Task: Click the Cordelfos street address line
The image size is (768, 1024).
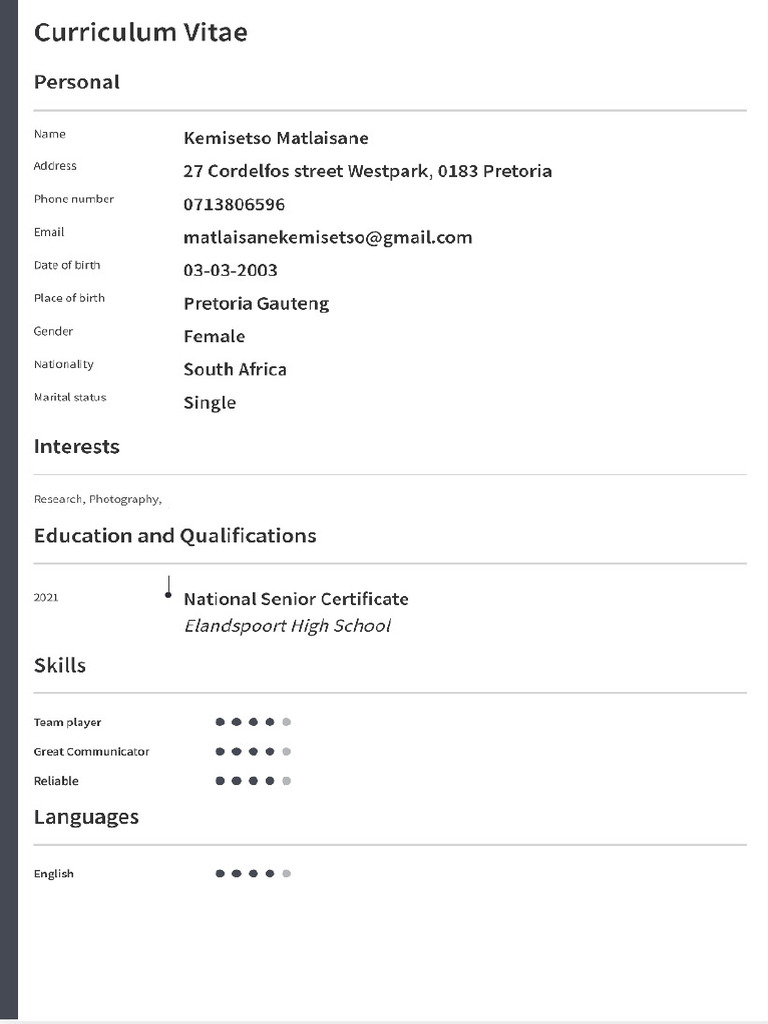Action: (x=367, y=171)
